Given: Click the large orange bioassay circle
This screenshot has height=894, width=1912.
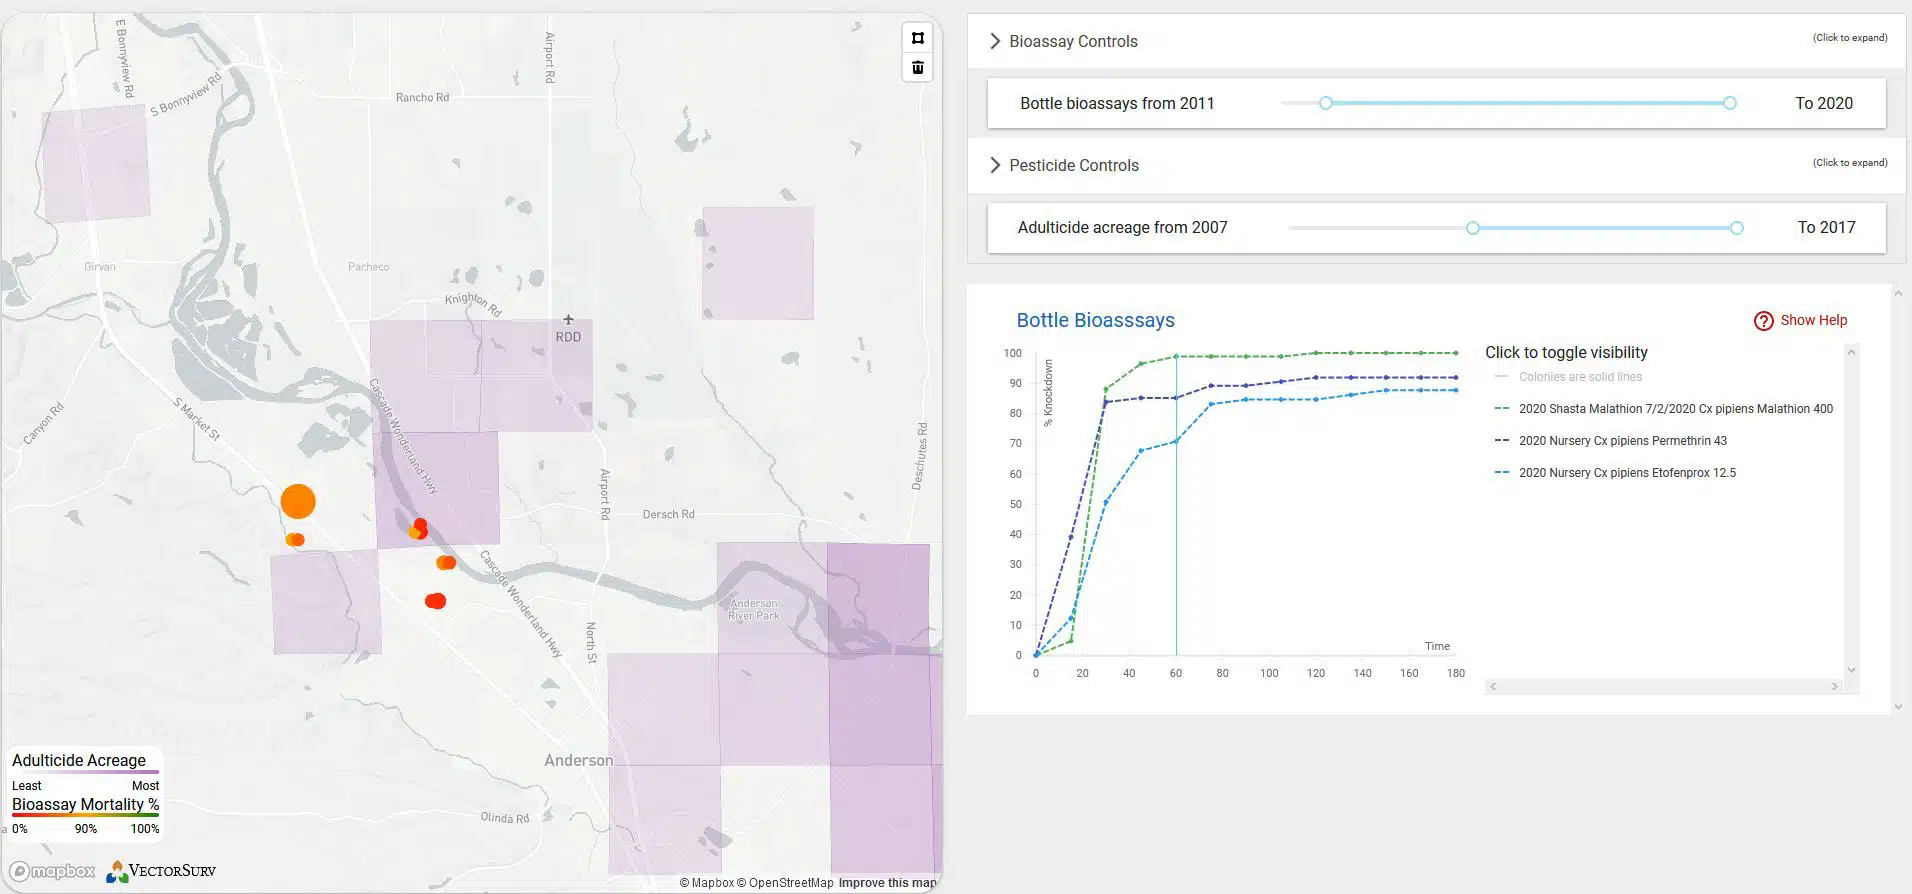Looking at the screenshot, I should point(298,501).
